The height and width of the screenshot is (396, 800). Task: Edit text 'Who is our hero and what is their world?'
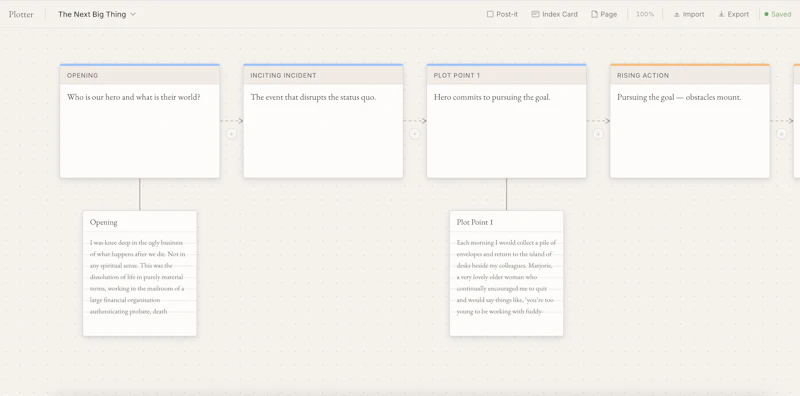click(x=134, y=97)
